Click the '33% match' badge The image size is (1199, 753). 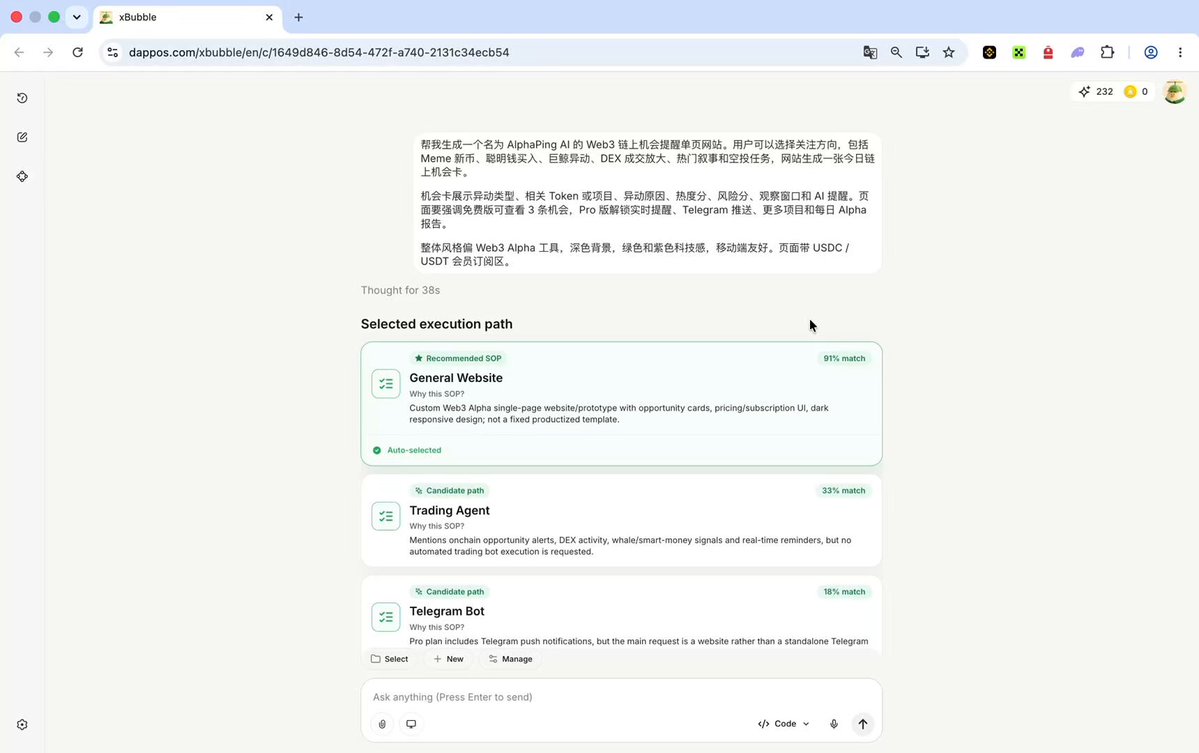pyautogui.click(x=843, y=491)
